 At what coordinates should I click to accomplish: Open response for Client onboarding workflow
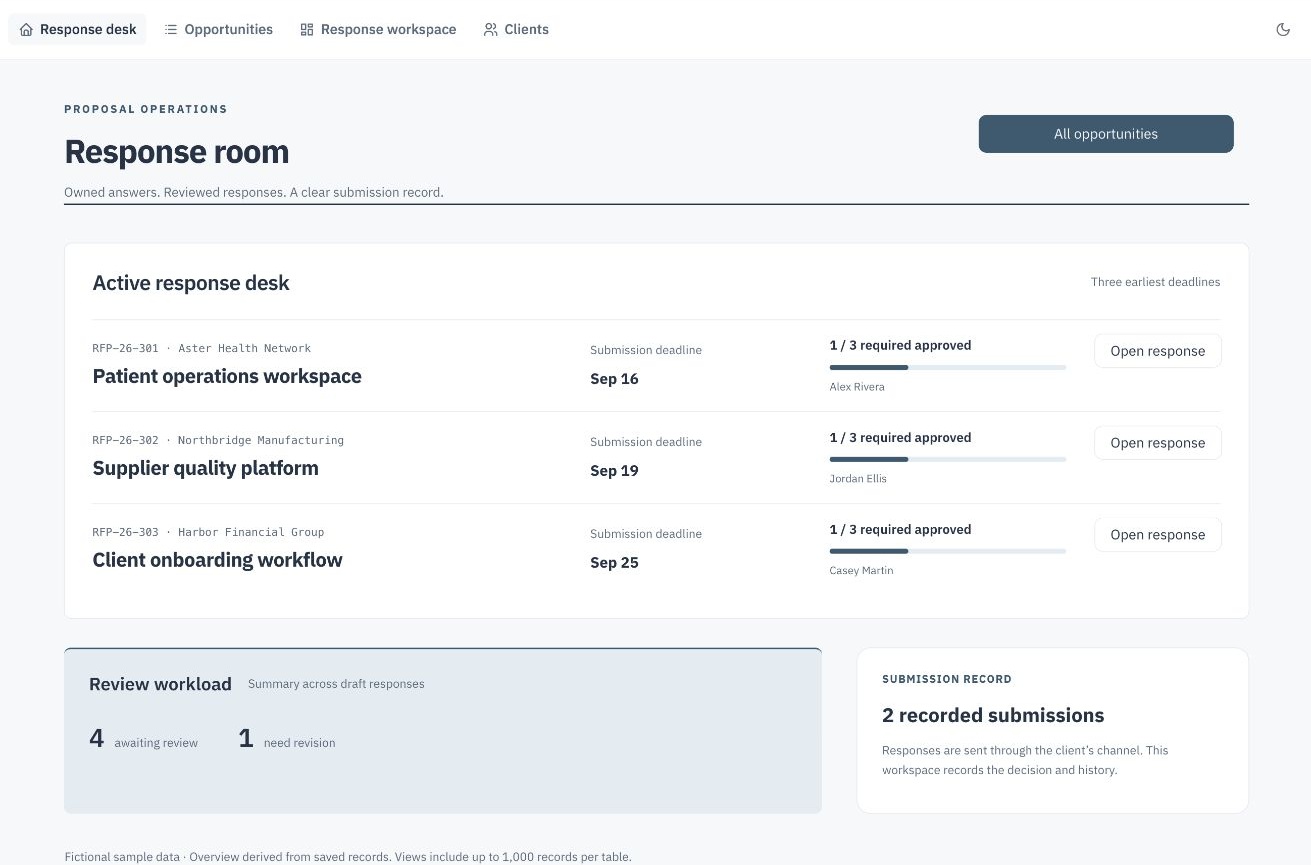[x=1158, y=535]
